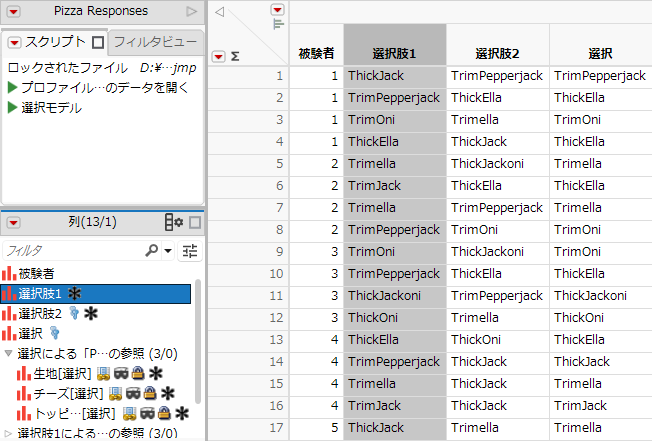Select the 被験者 column in the list
The image size is (652, 441).
point(37,273)
